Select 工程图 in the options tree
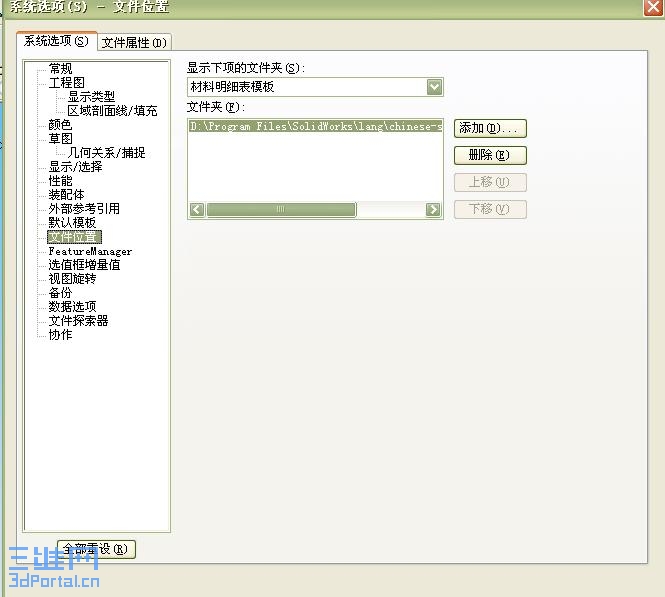This screenshot has height=597, width=665. tap(67, 82)
